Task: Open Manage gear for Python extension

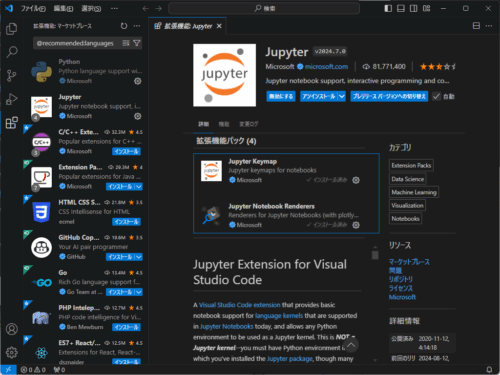Action: [138, 81]
